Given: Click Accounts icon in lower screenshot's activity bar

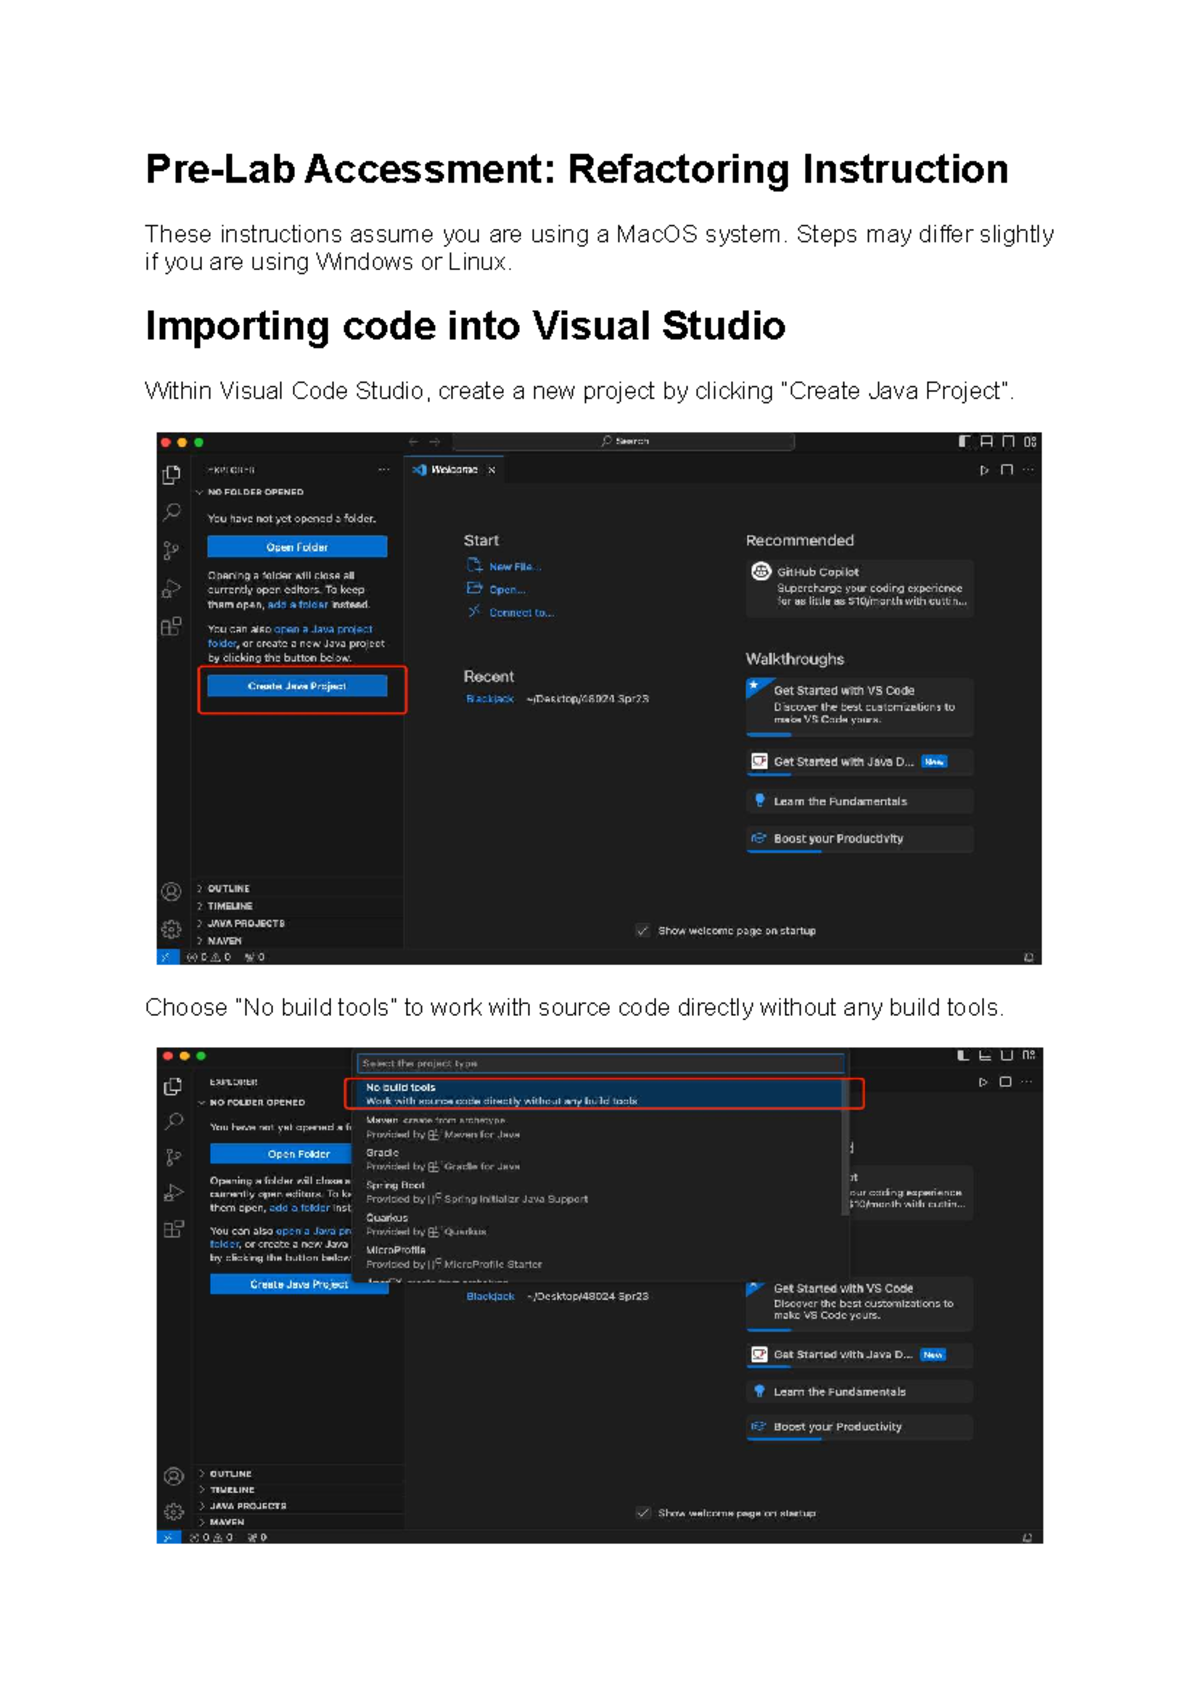Looking at the screenshot, I should pos(173,1476).
